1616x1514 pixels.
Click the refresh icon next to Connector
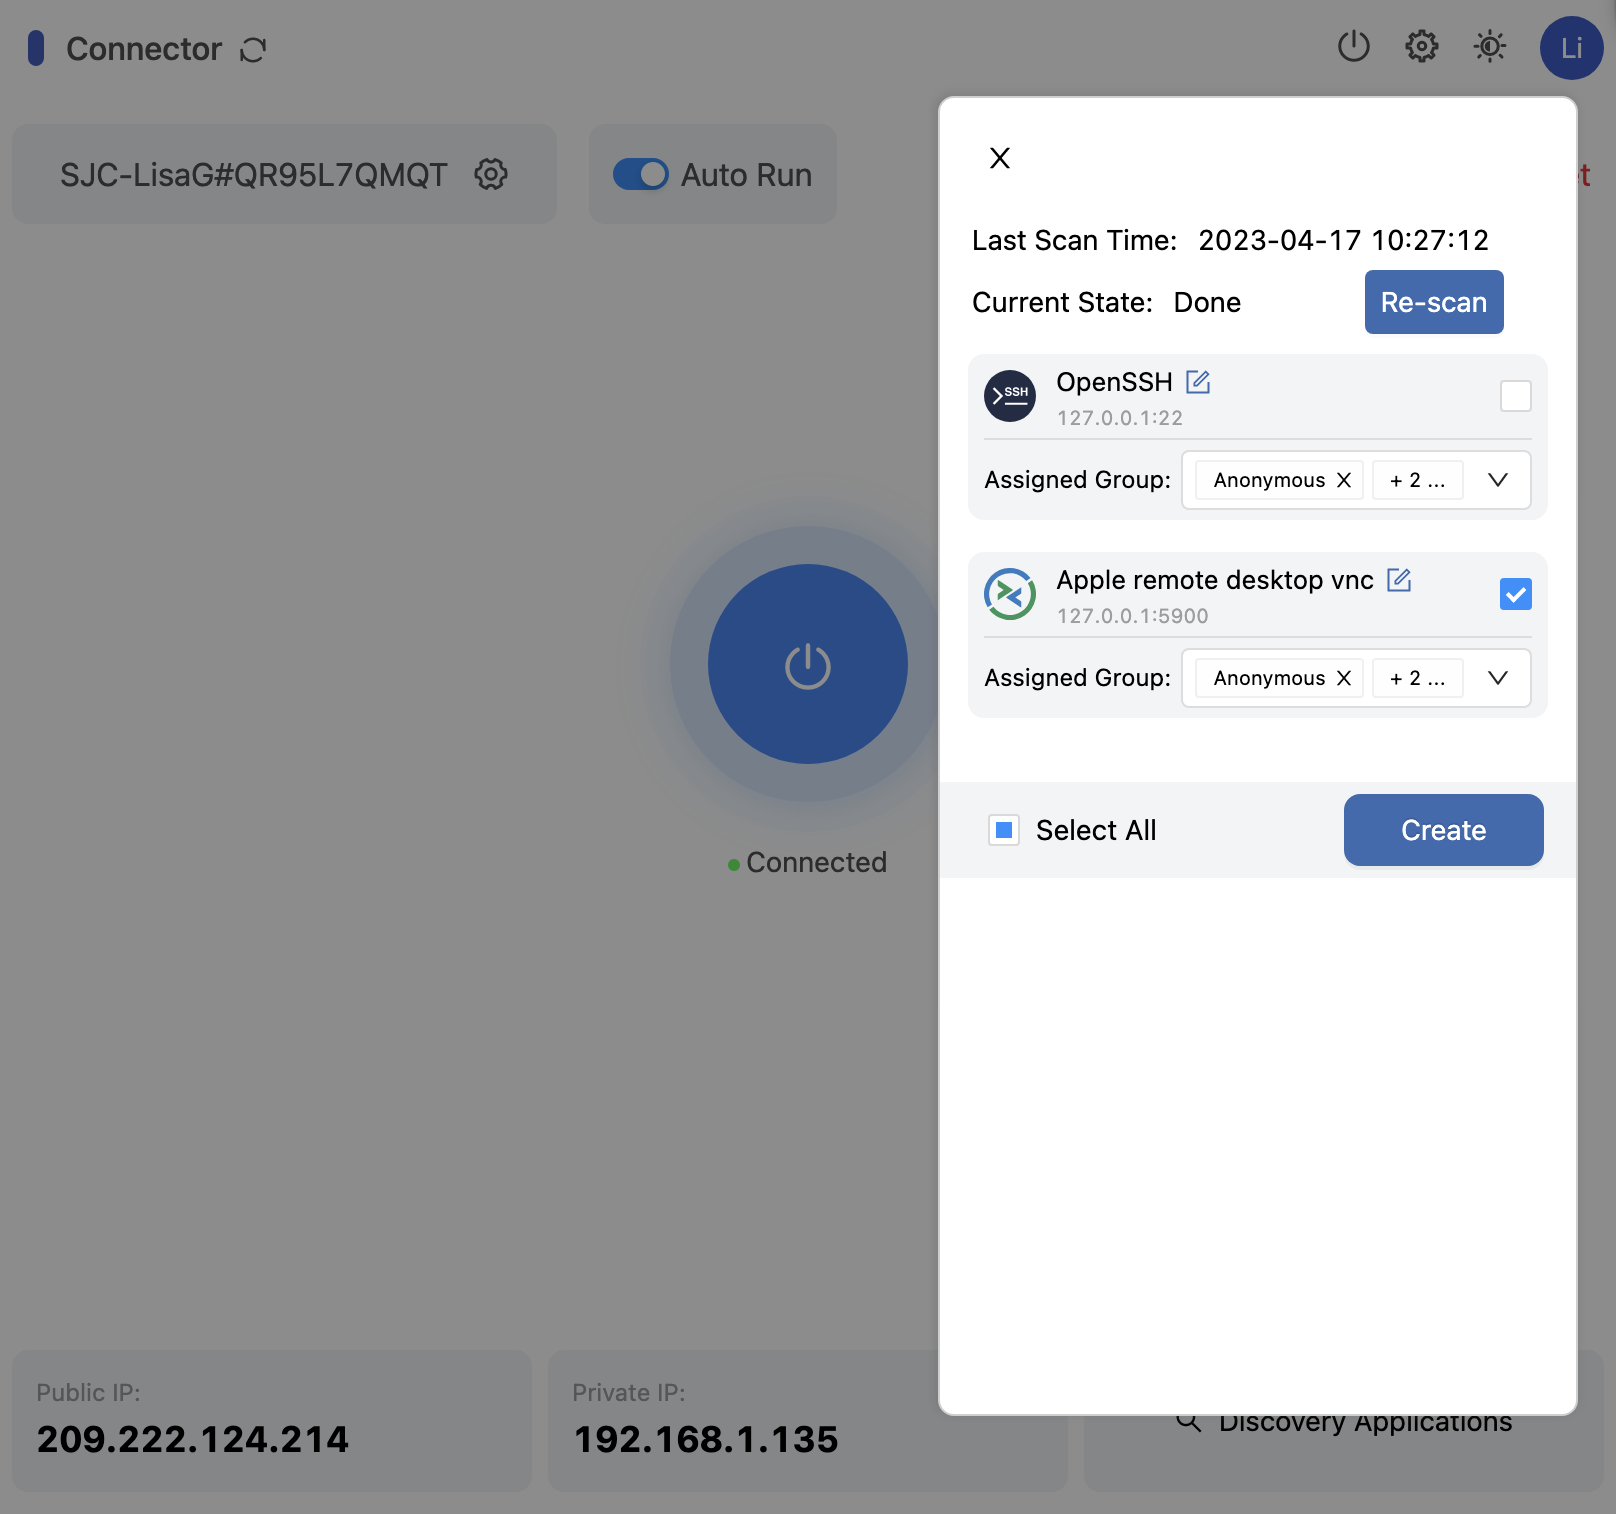point(253,49)
